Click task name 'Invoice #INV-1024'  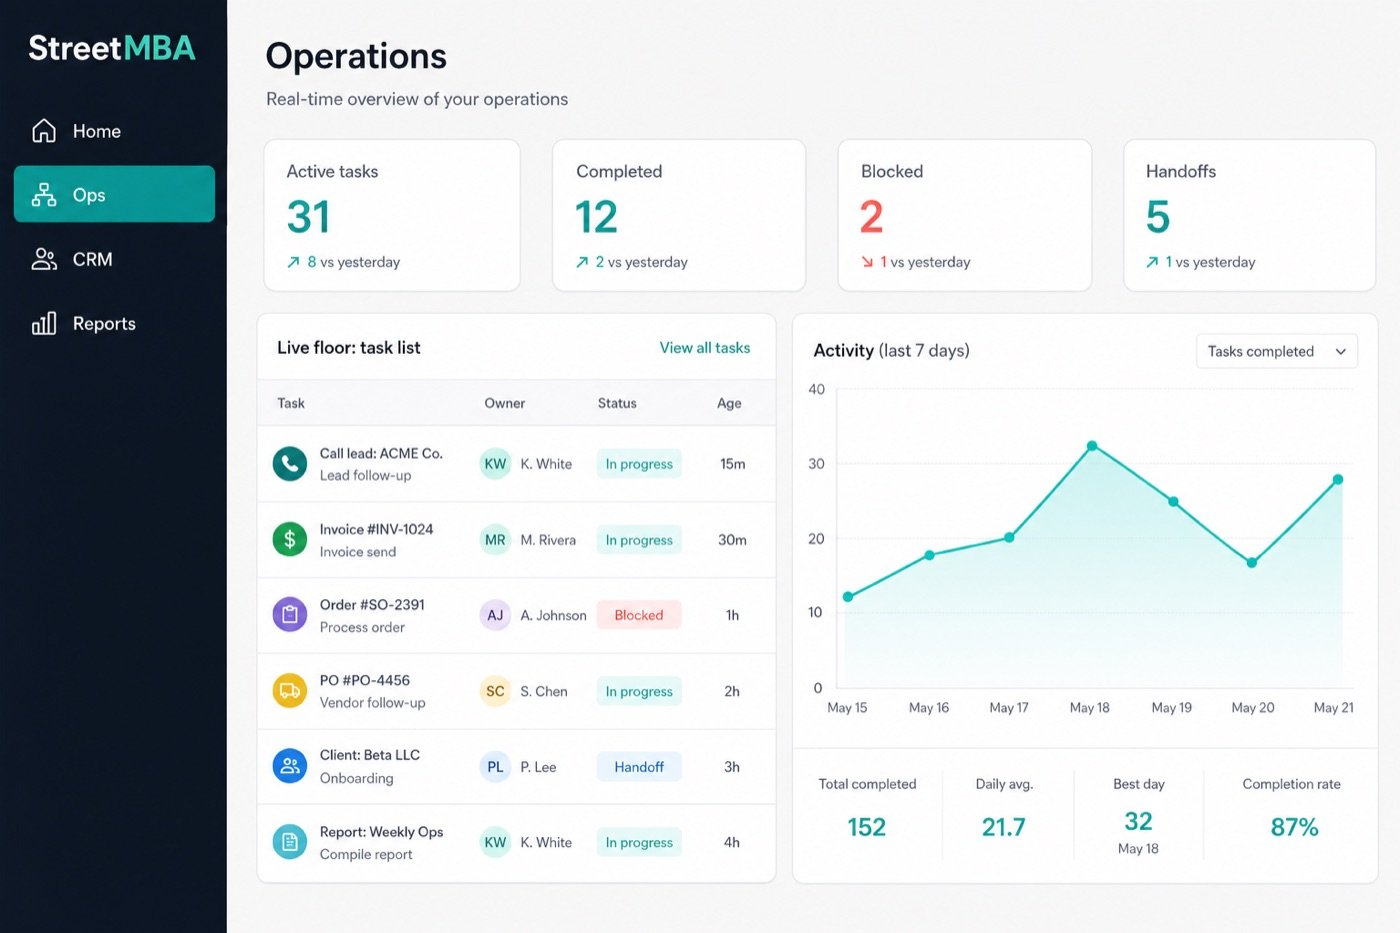(x=376, y=529)
